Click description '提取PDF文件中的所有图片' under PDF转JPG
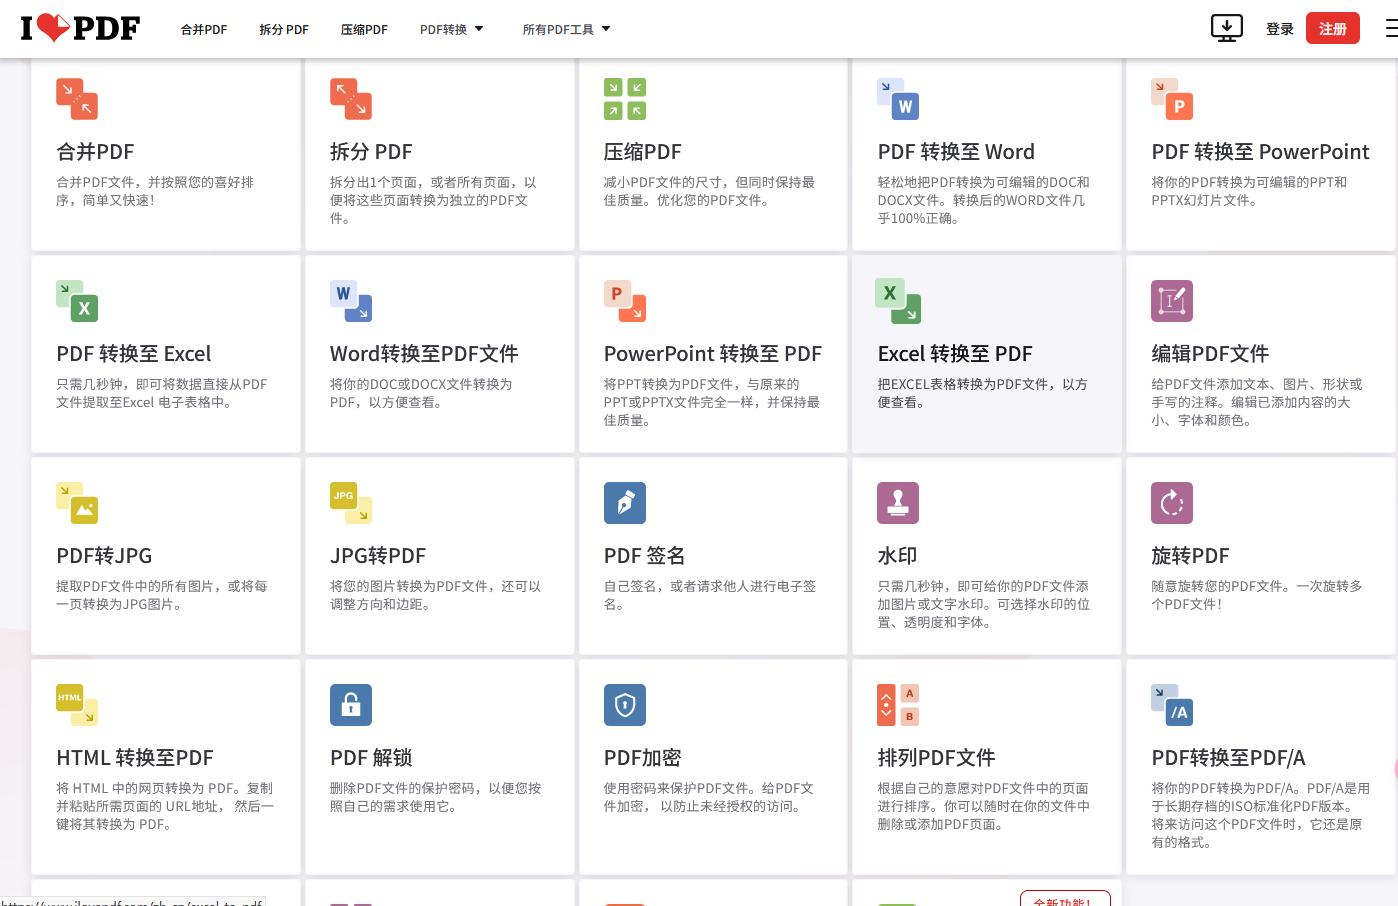The image size is (1398, 906). 162,595
